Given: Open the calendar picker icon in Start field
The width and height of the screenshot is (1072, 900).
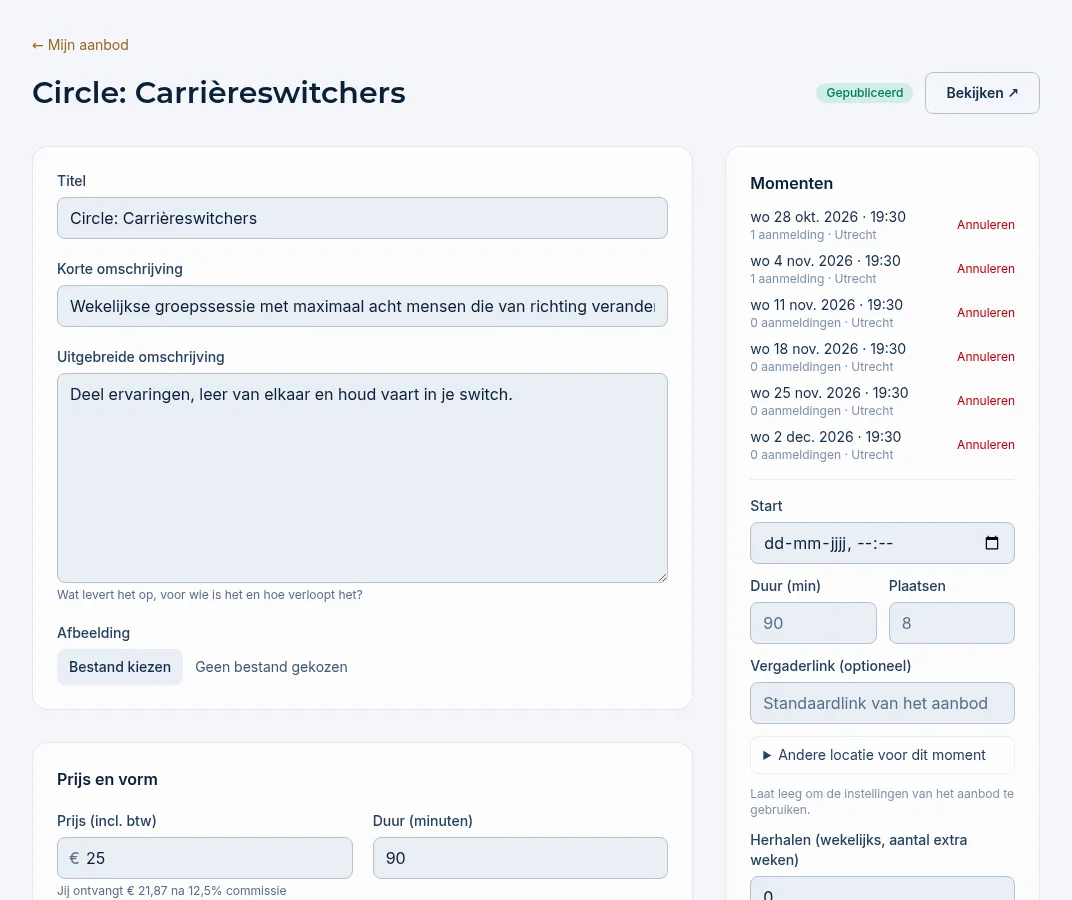Looking at the screenshot, I should pyautogui.click(x=991, y=543).
